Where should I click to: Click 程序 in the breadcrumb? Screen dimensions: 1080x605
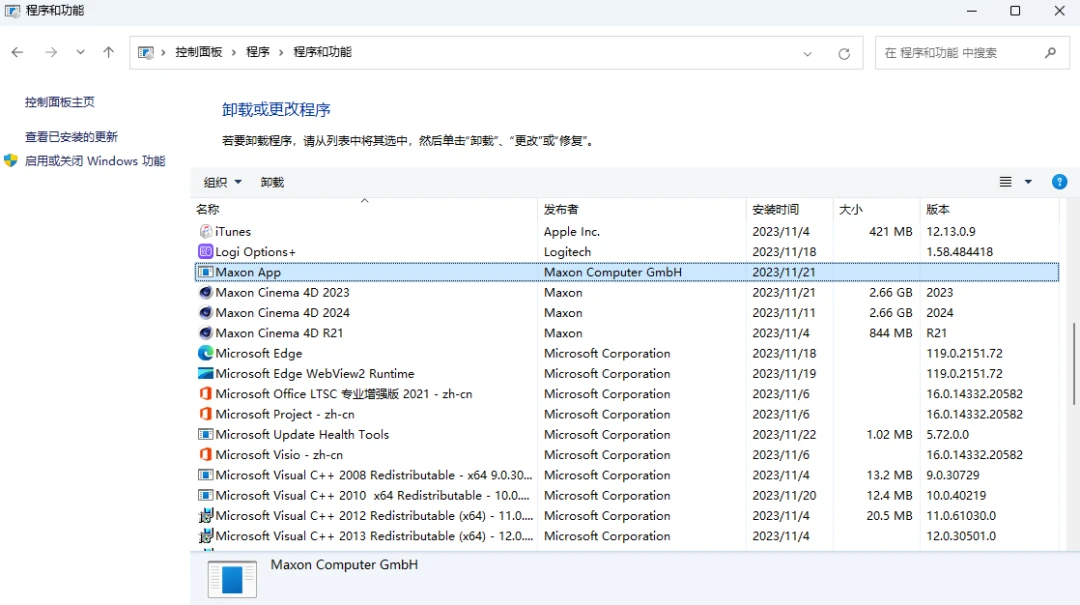pyautogui.click(x=258, y=52)
